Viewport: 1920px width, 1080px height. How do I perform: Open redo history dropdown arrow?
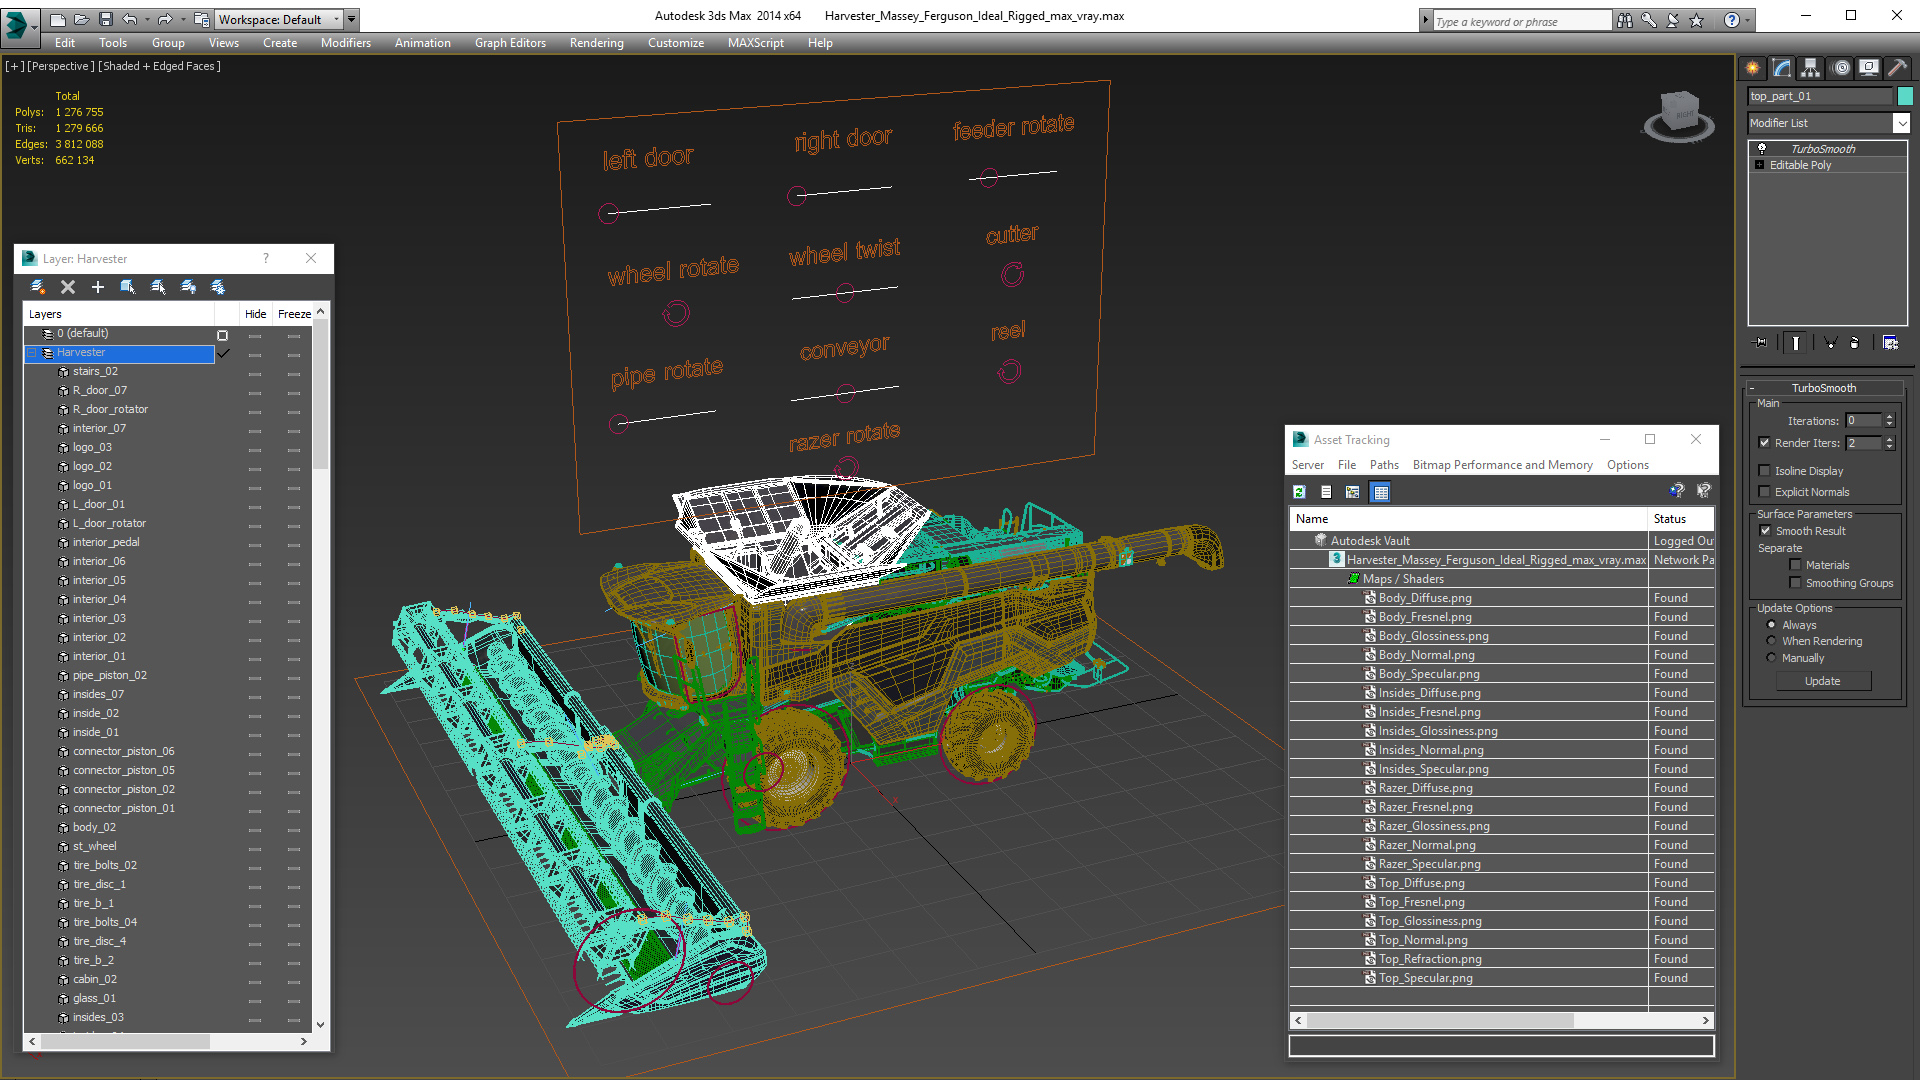(x=182, y=19)
